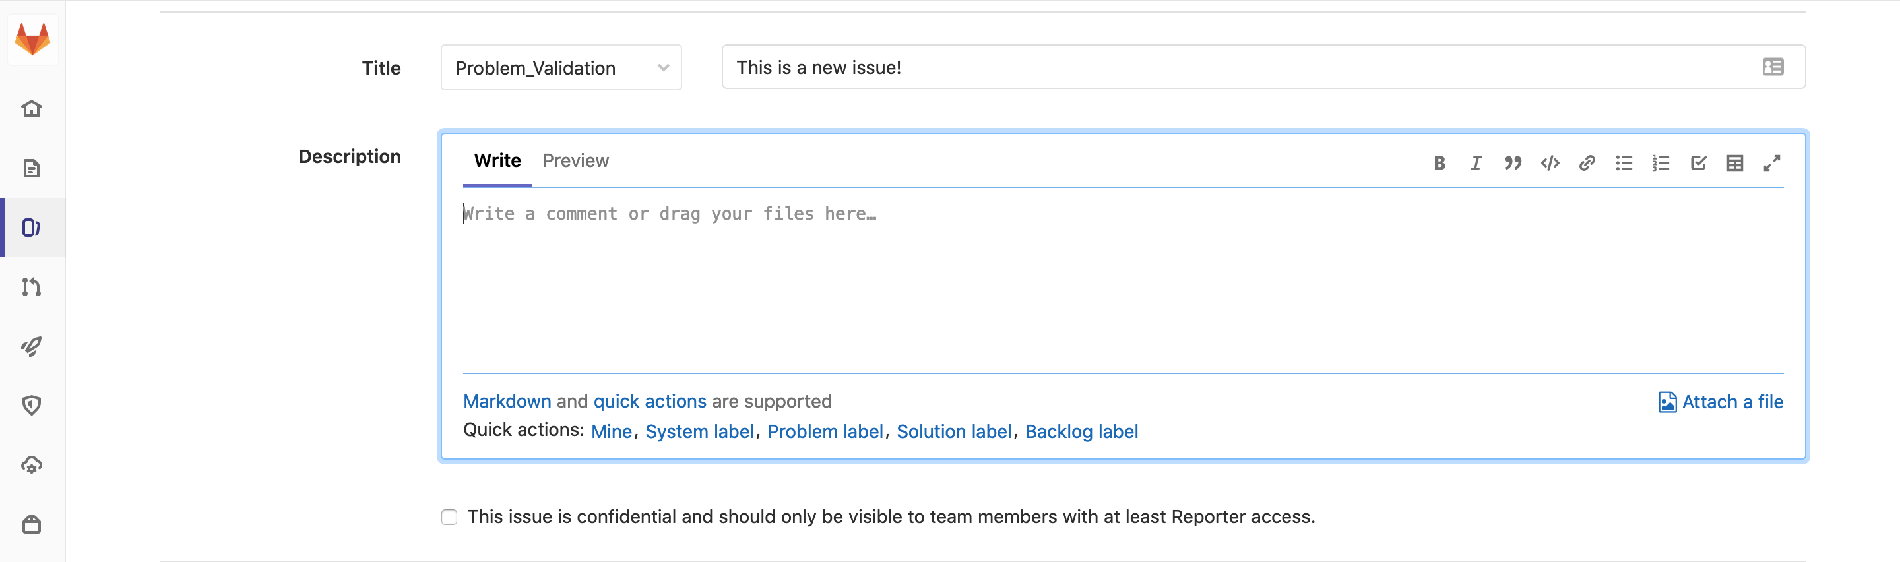This screenshot has height=562, width=1900.
Task: Click the issue title input field
Action: (x=1240, y=68)
